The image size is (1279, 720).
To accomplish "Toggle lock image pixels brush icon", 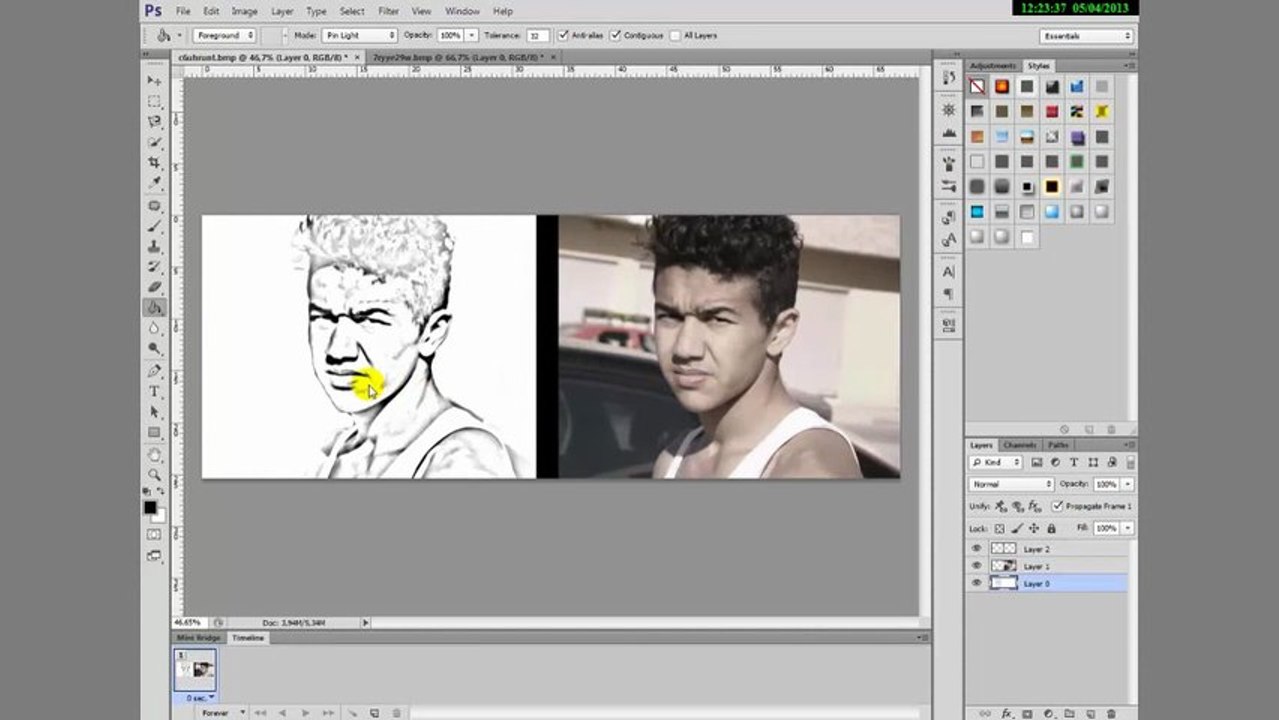I will click(1017, 528).
